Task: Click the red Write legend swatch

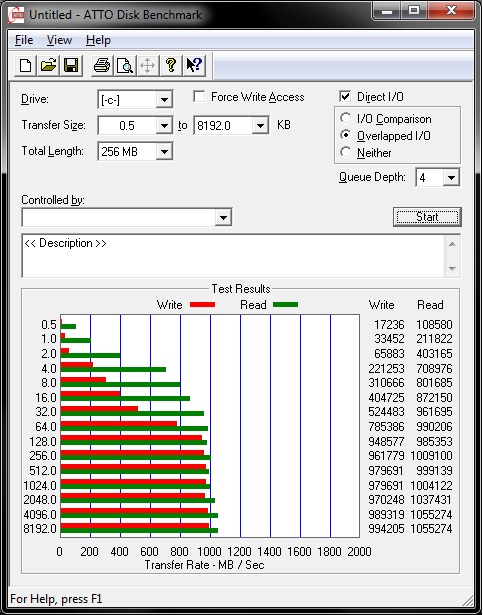Action: tap(202, 304)
